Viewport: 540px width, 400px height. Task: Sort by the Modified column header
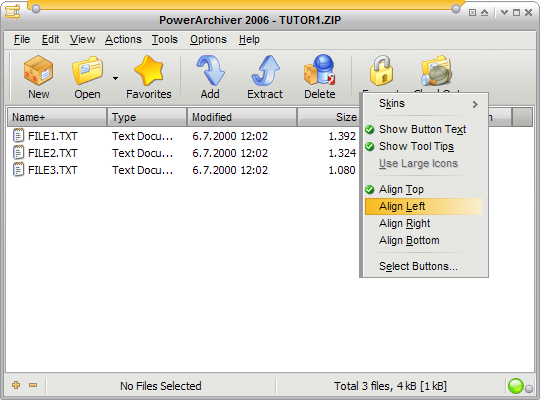tap(242, 117)
